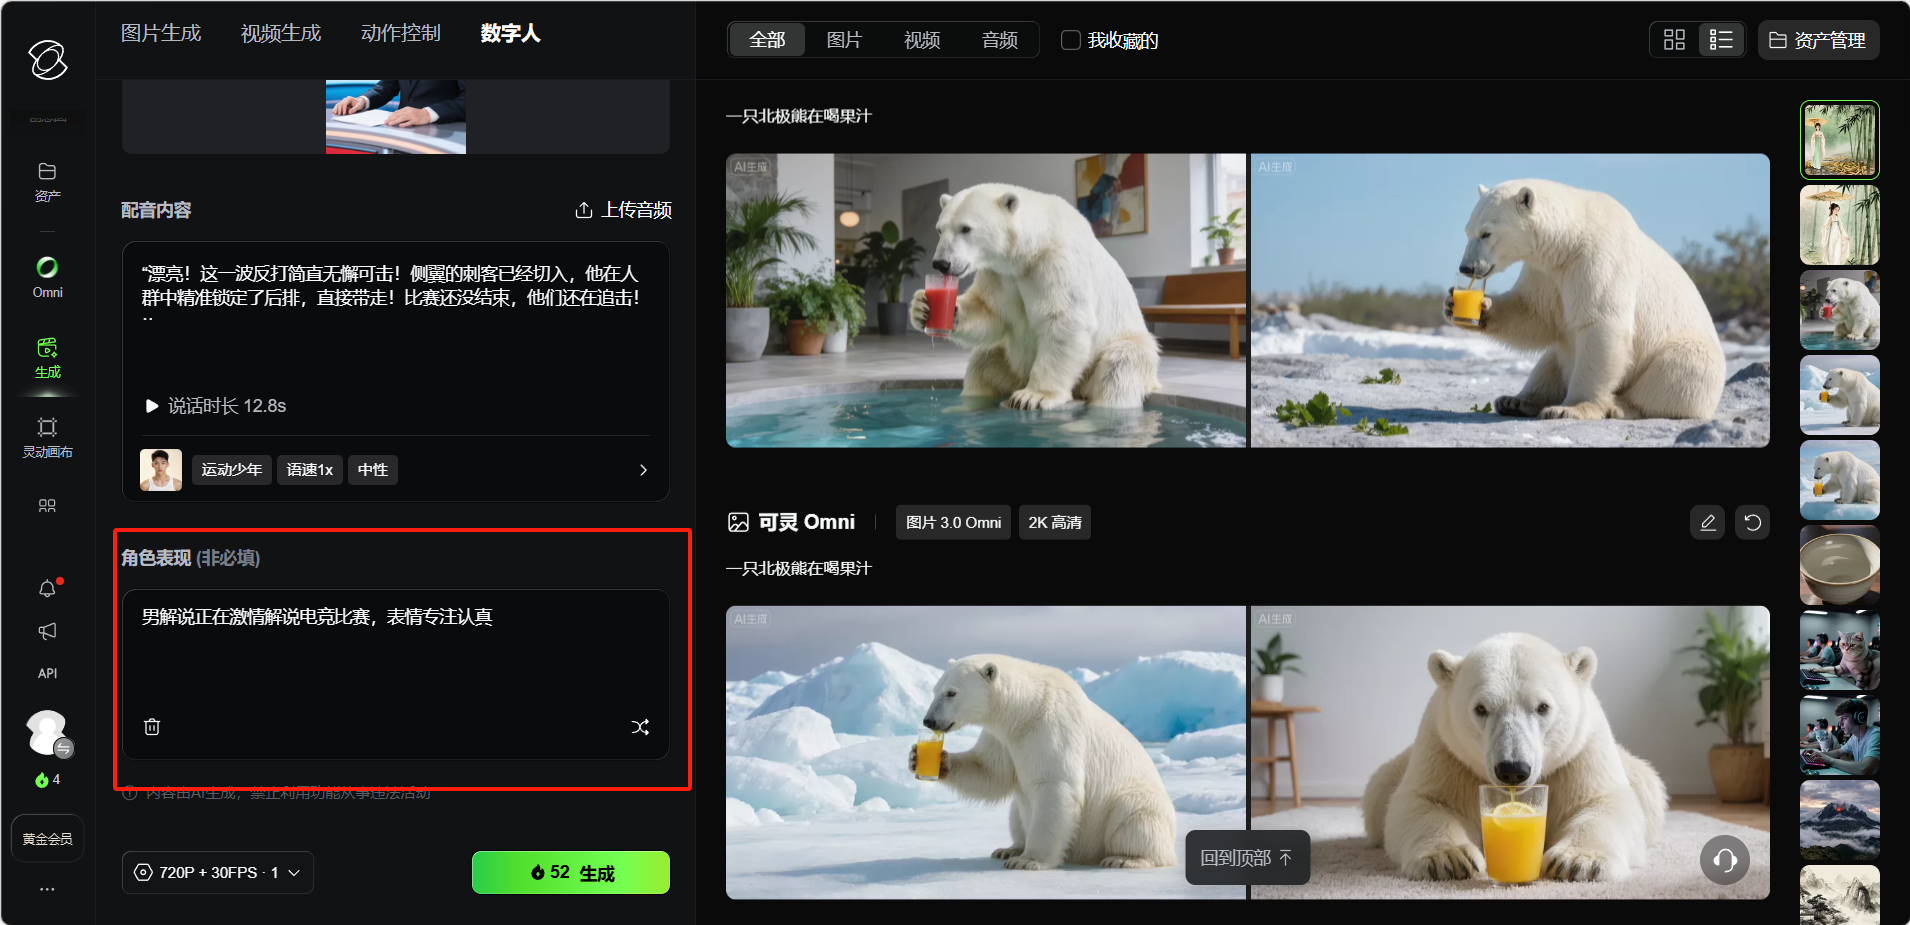
Task: Play the 说话时长 12.8s audio preview
Action: pyautogui.click(x=152, y=406)
